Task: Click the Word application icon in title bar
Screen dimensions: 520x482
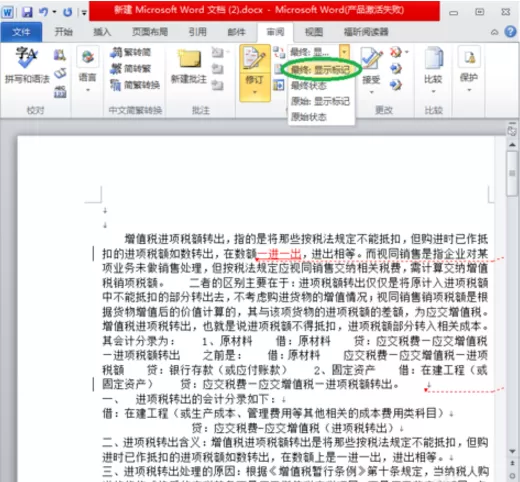Action: (8, 12)
